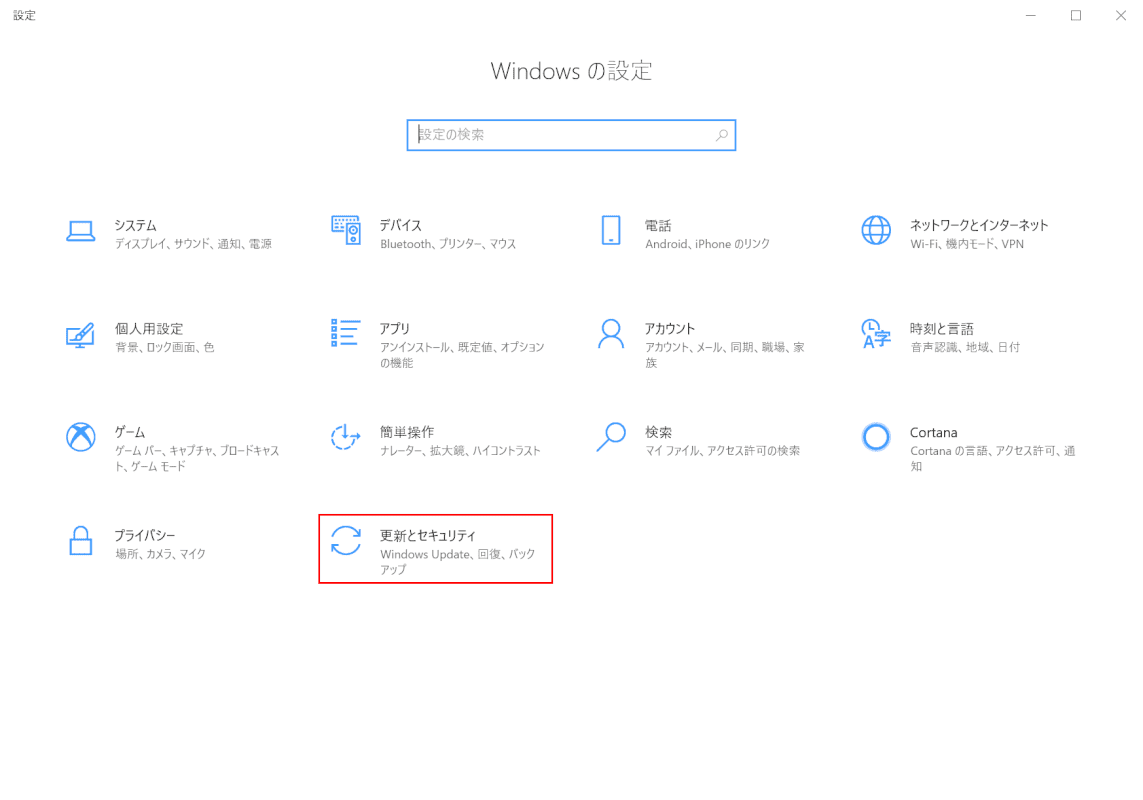This screenshot has height=800, width=1143.
Task: Click the ゲーム category title
Action: (130, 432)
